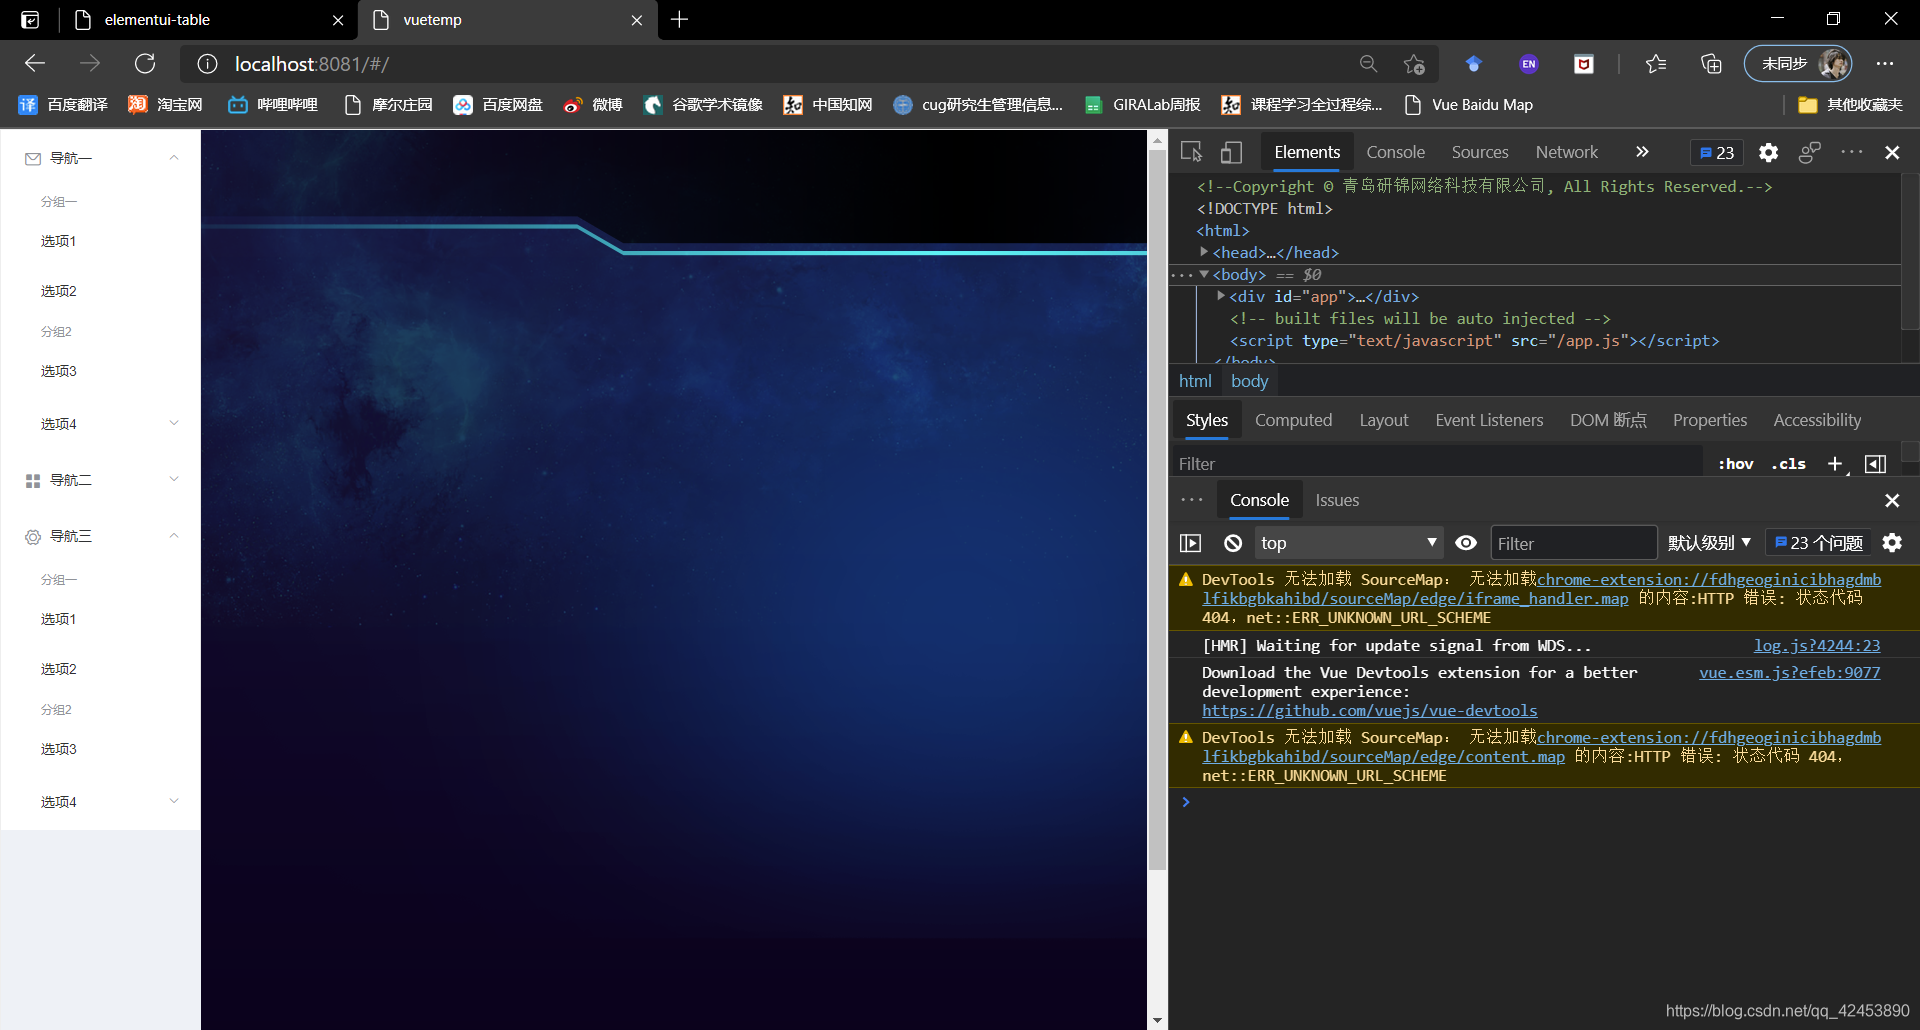The width and height of the screenshot is (1920, 1030).
Task: Expand the div id app node
Action: coord(1221,296)
